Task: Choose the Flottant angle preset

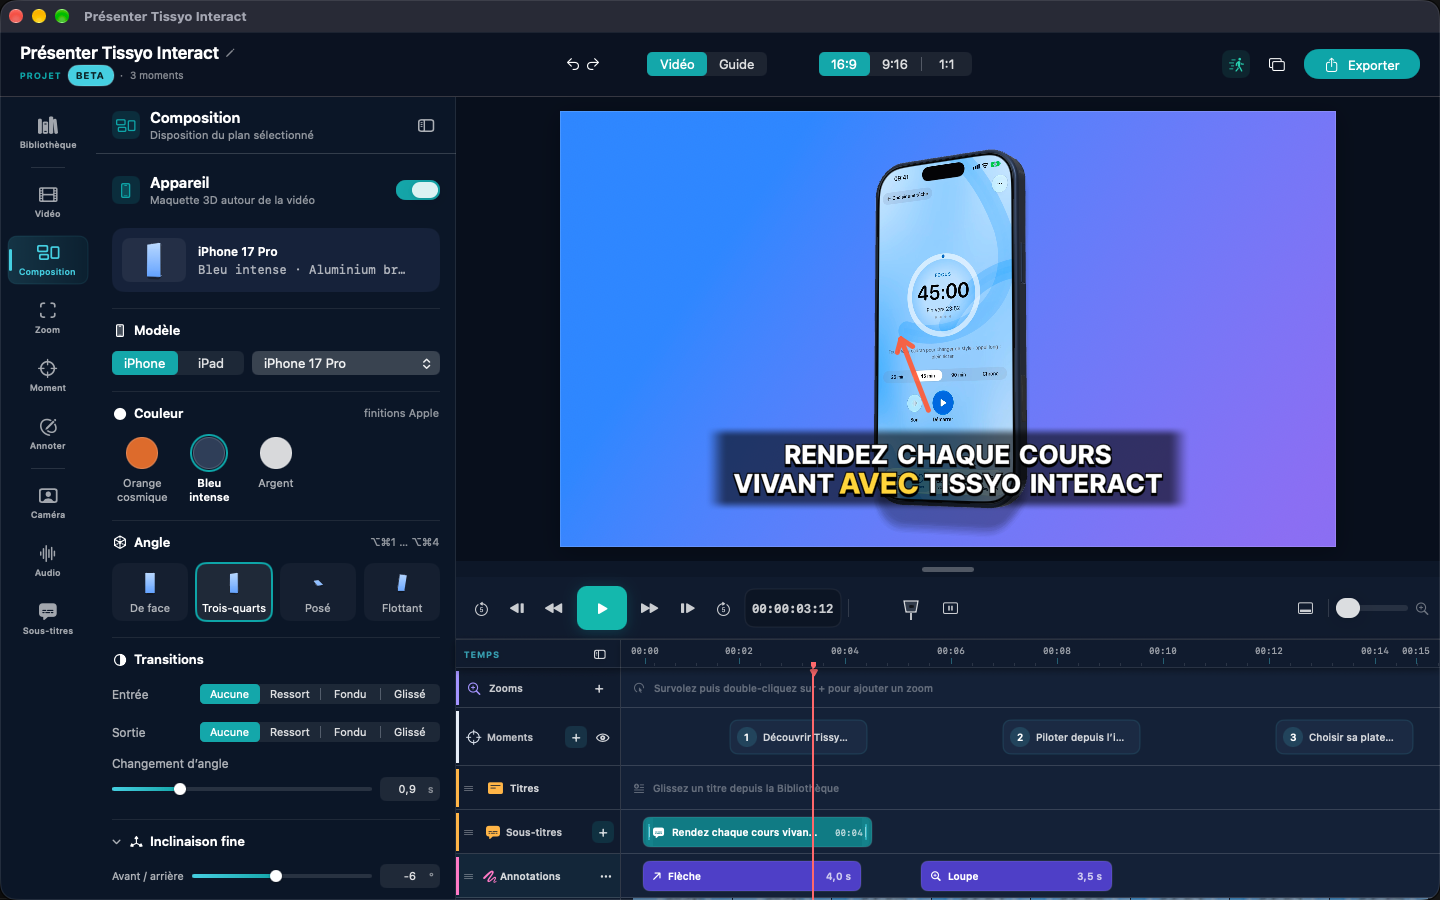Action: [x=402, y=592]
